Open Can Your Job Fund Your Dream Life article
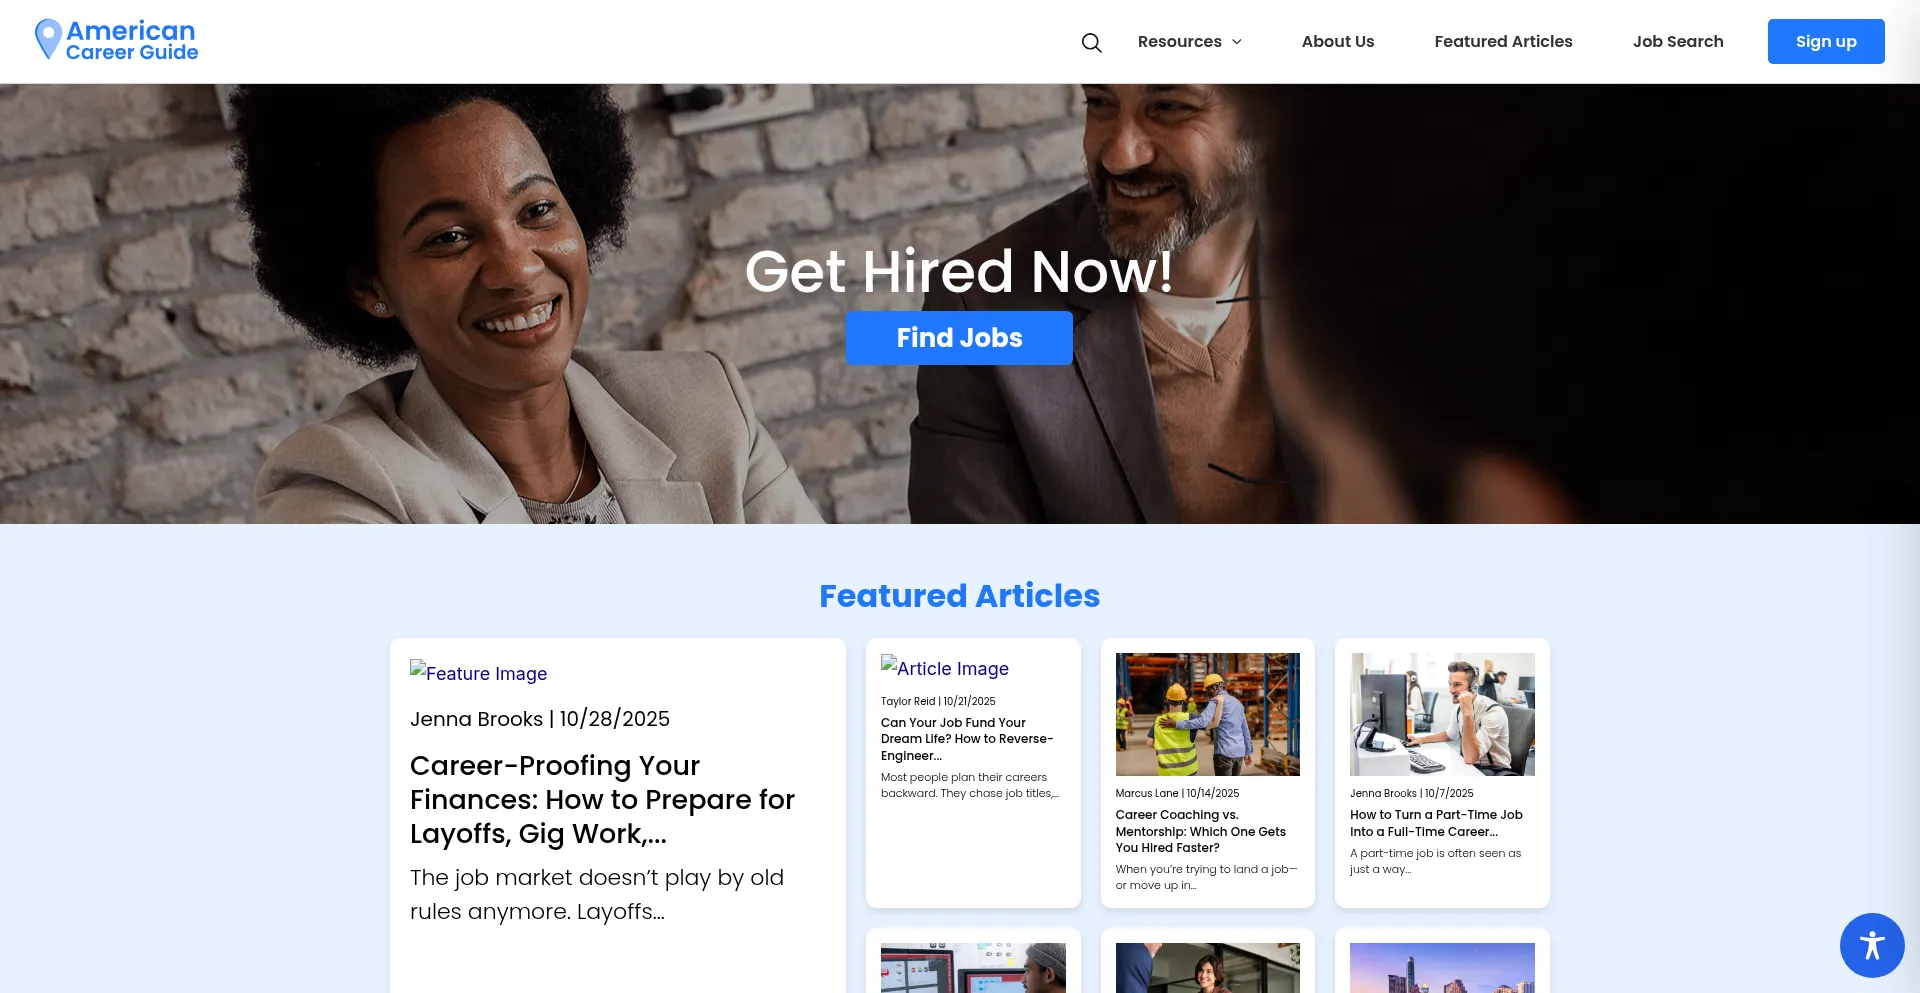This screenshot has width=1920, height=993. click(967, 739)
